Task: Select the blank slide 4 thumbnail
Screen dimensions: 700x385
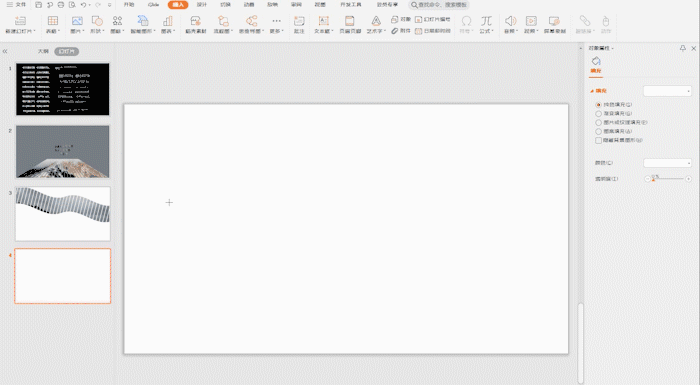Action: (x=62, y=276)
